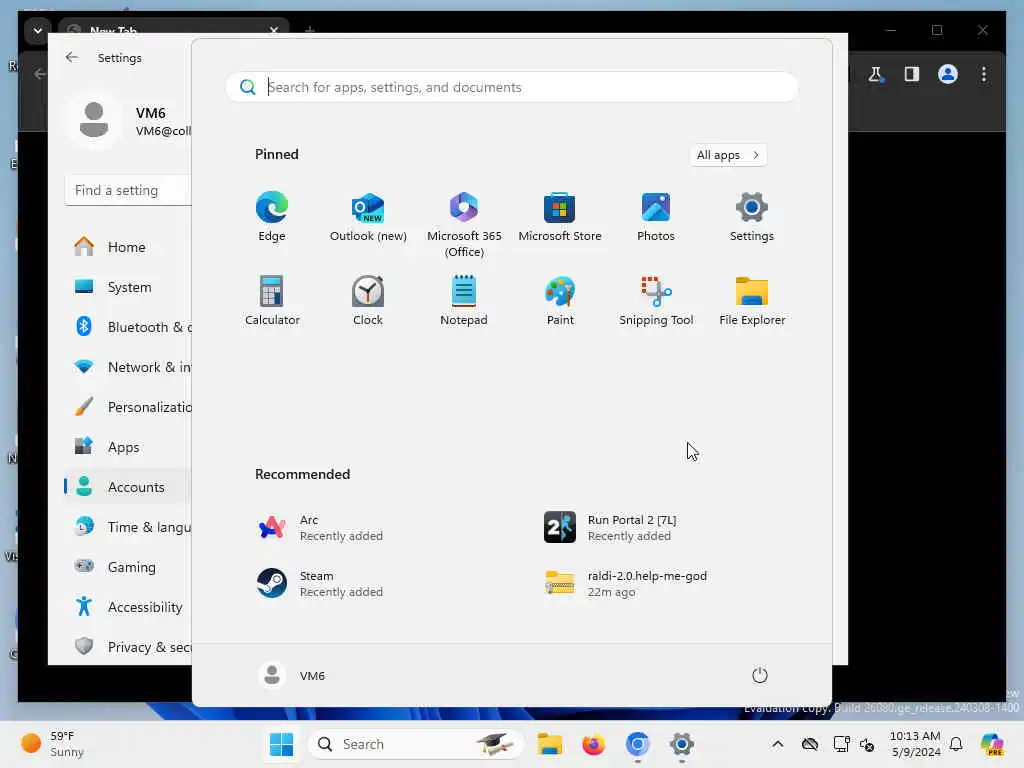1024x768 pixels.
Task: Open the VM6 user profile button
Action: point(292,675)
